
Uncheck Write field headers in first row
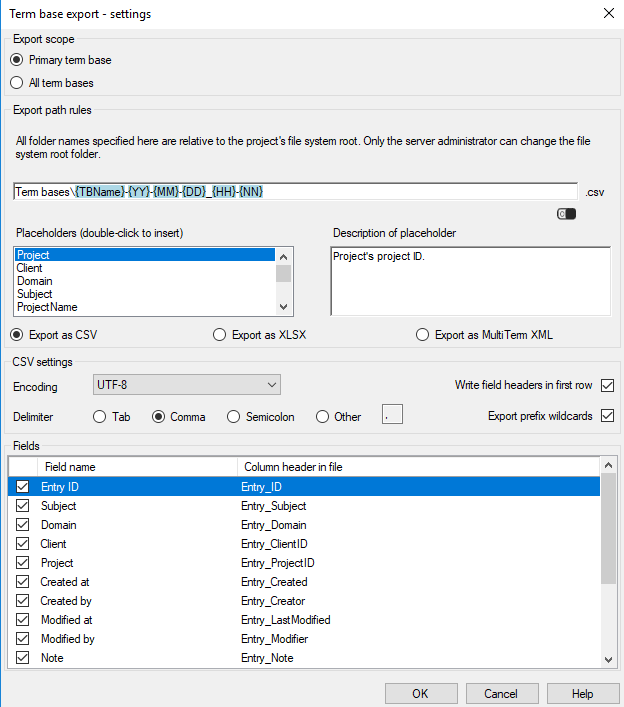click(606, 385)
